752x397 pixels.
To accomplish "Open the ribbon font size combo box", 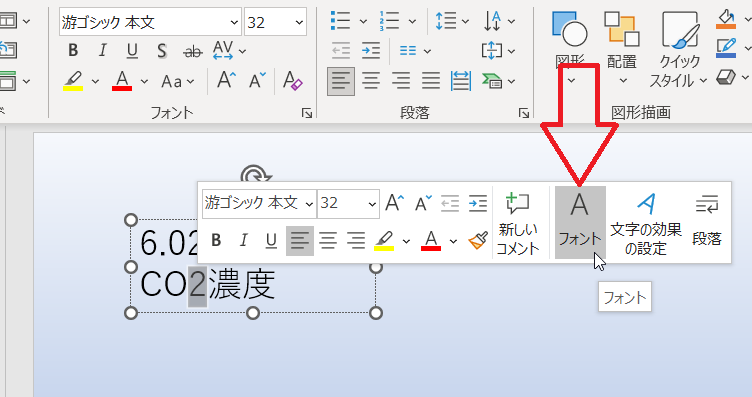I will point(275,22).
